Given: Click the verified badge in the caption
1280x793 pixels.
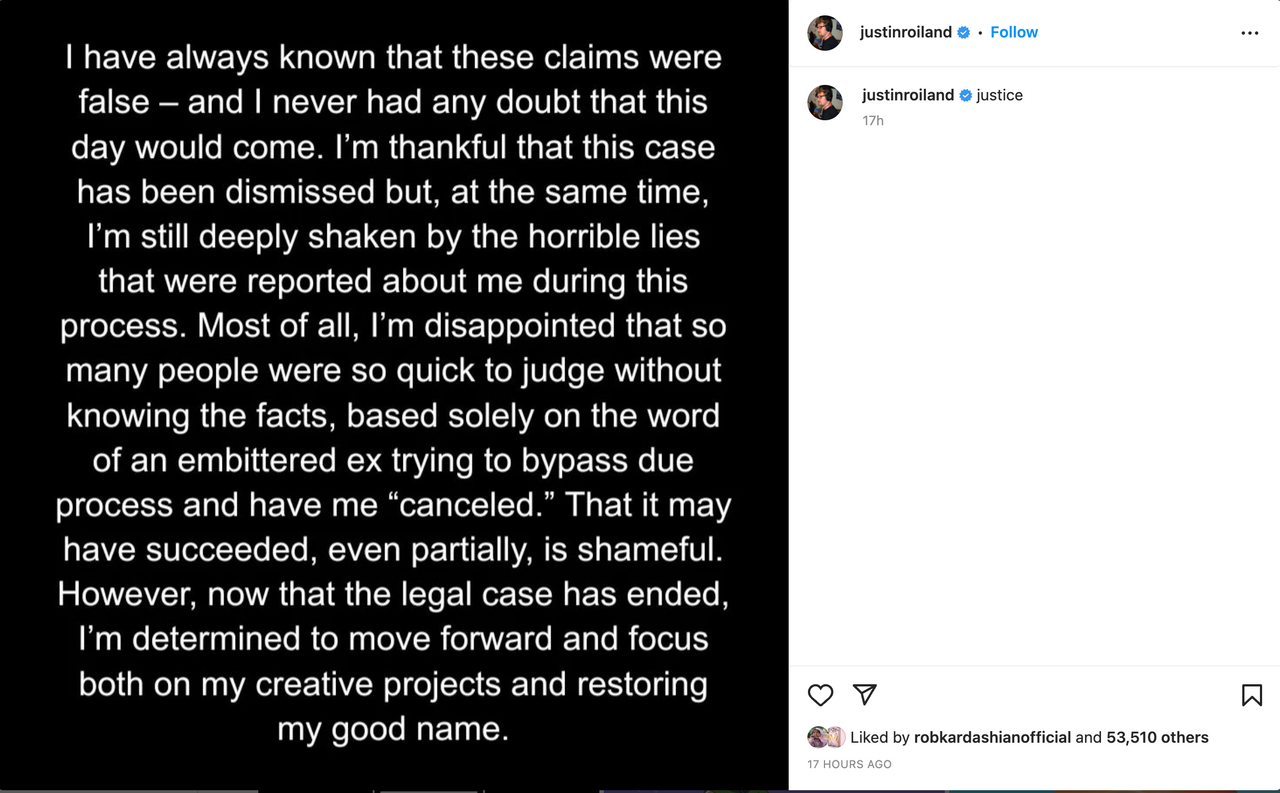Looking at the screenshot, I should click(964, 94).
